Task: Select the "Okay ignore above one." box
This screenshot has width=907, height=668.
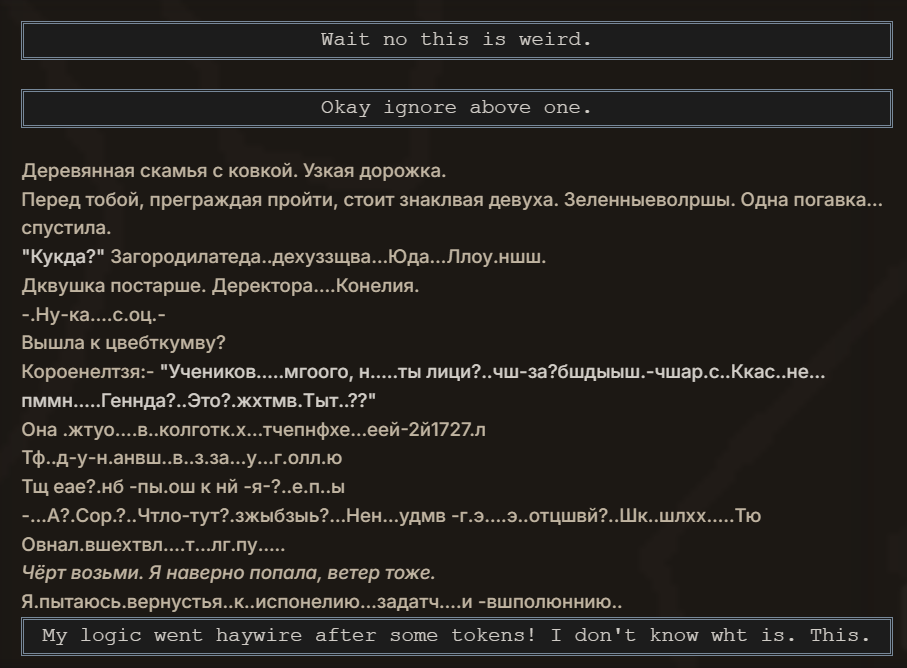Action: click(456, 108)
